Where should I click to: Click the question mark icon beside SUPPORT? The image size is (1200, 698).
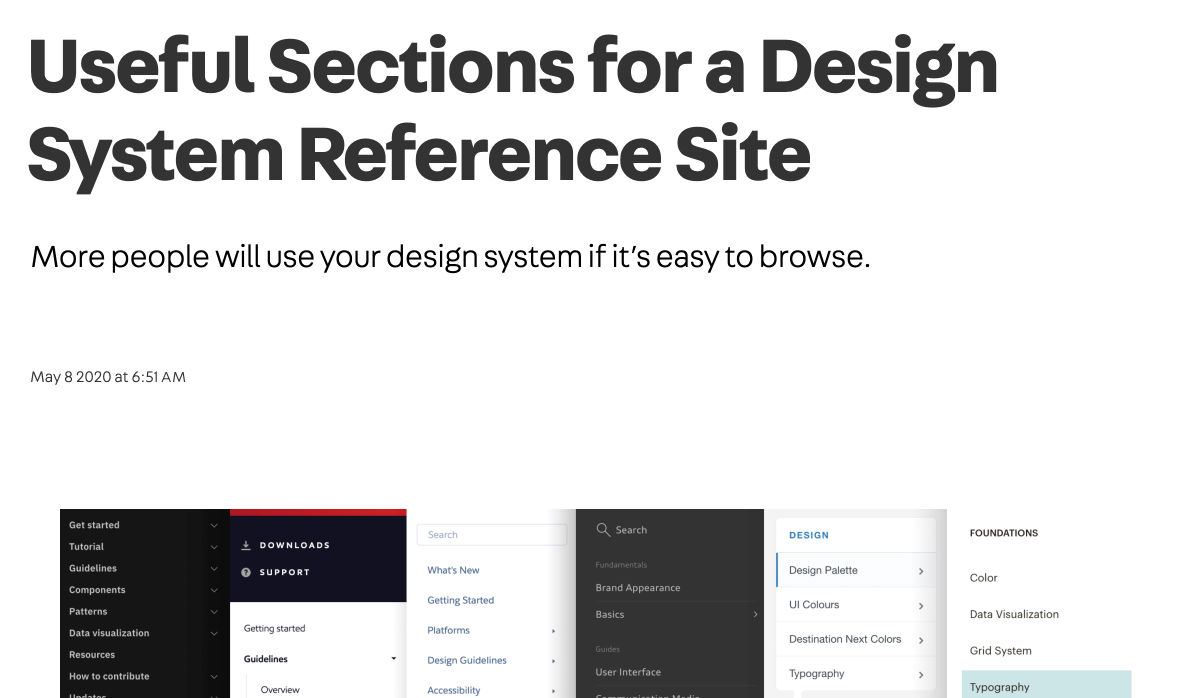[x=246, y=572]
